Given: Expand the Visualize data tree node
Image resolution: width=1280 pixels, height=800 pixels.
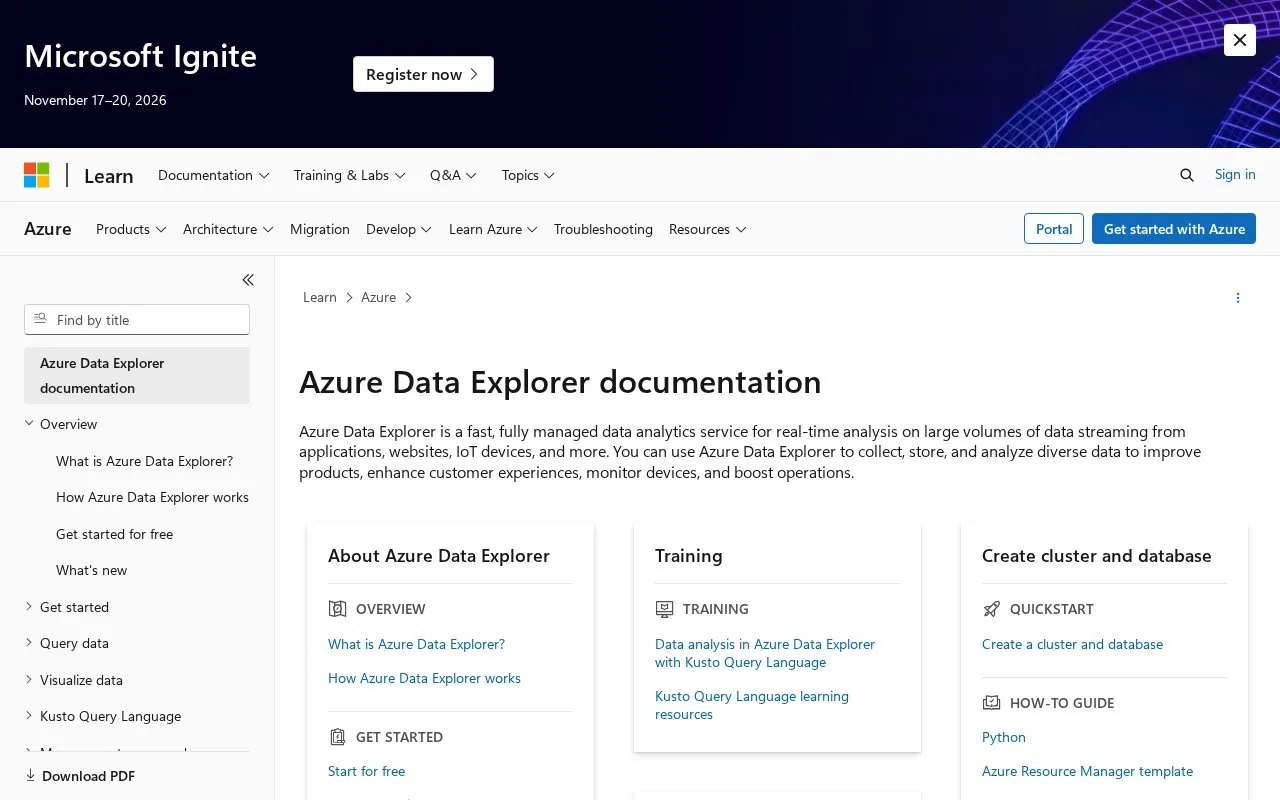Looking at the screenshot, I should pyautogui.click(x=29, y=680).
